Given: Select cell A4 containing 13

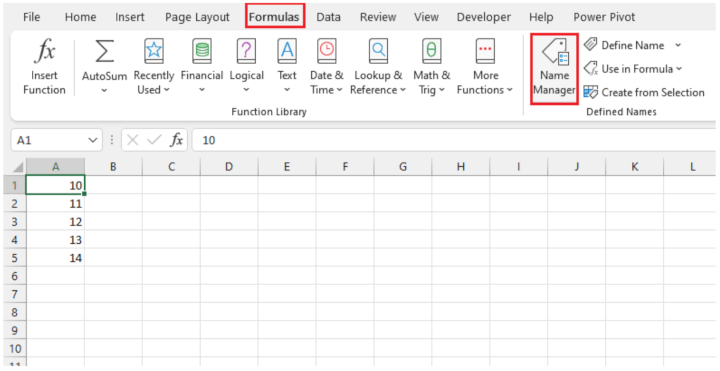Looking at the screenshot, I should pyautogui.click(x=56, y=240).
